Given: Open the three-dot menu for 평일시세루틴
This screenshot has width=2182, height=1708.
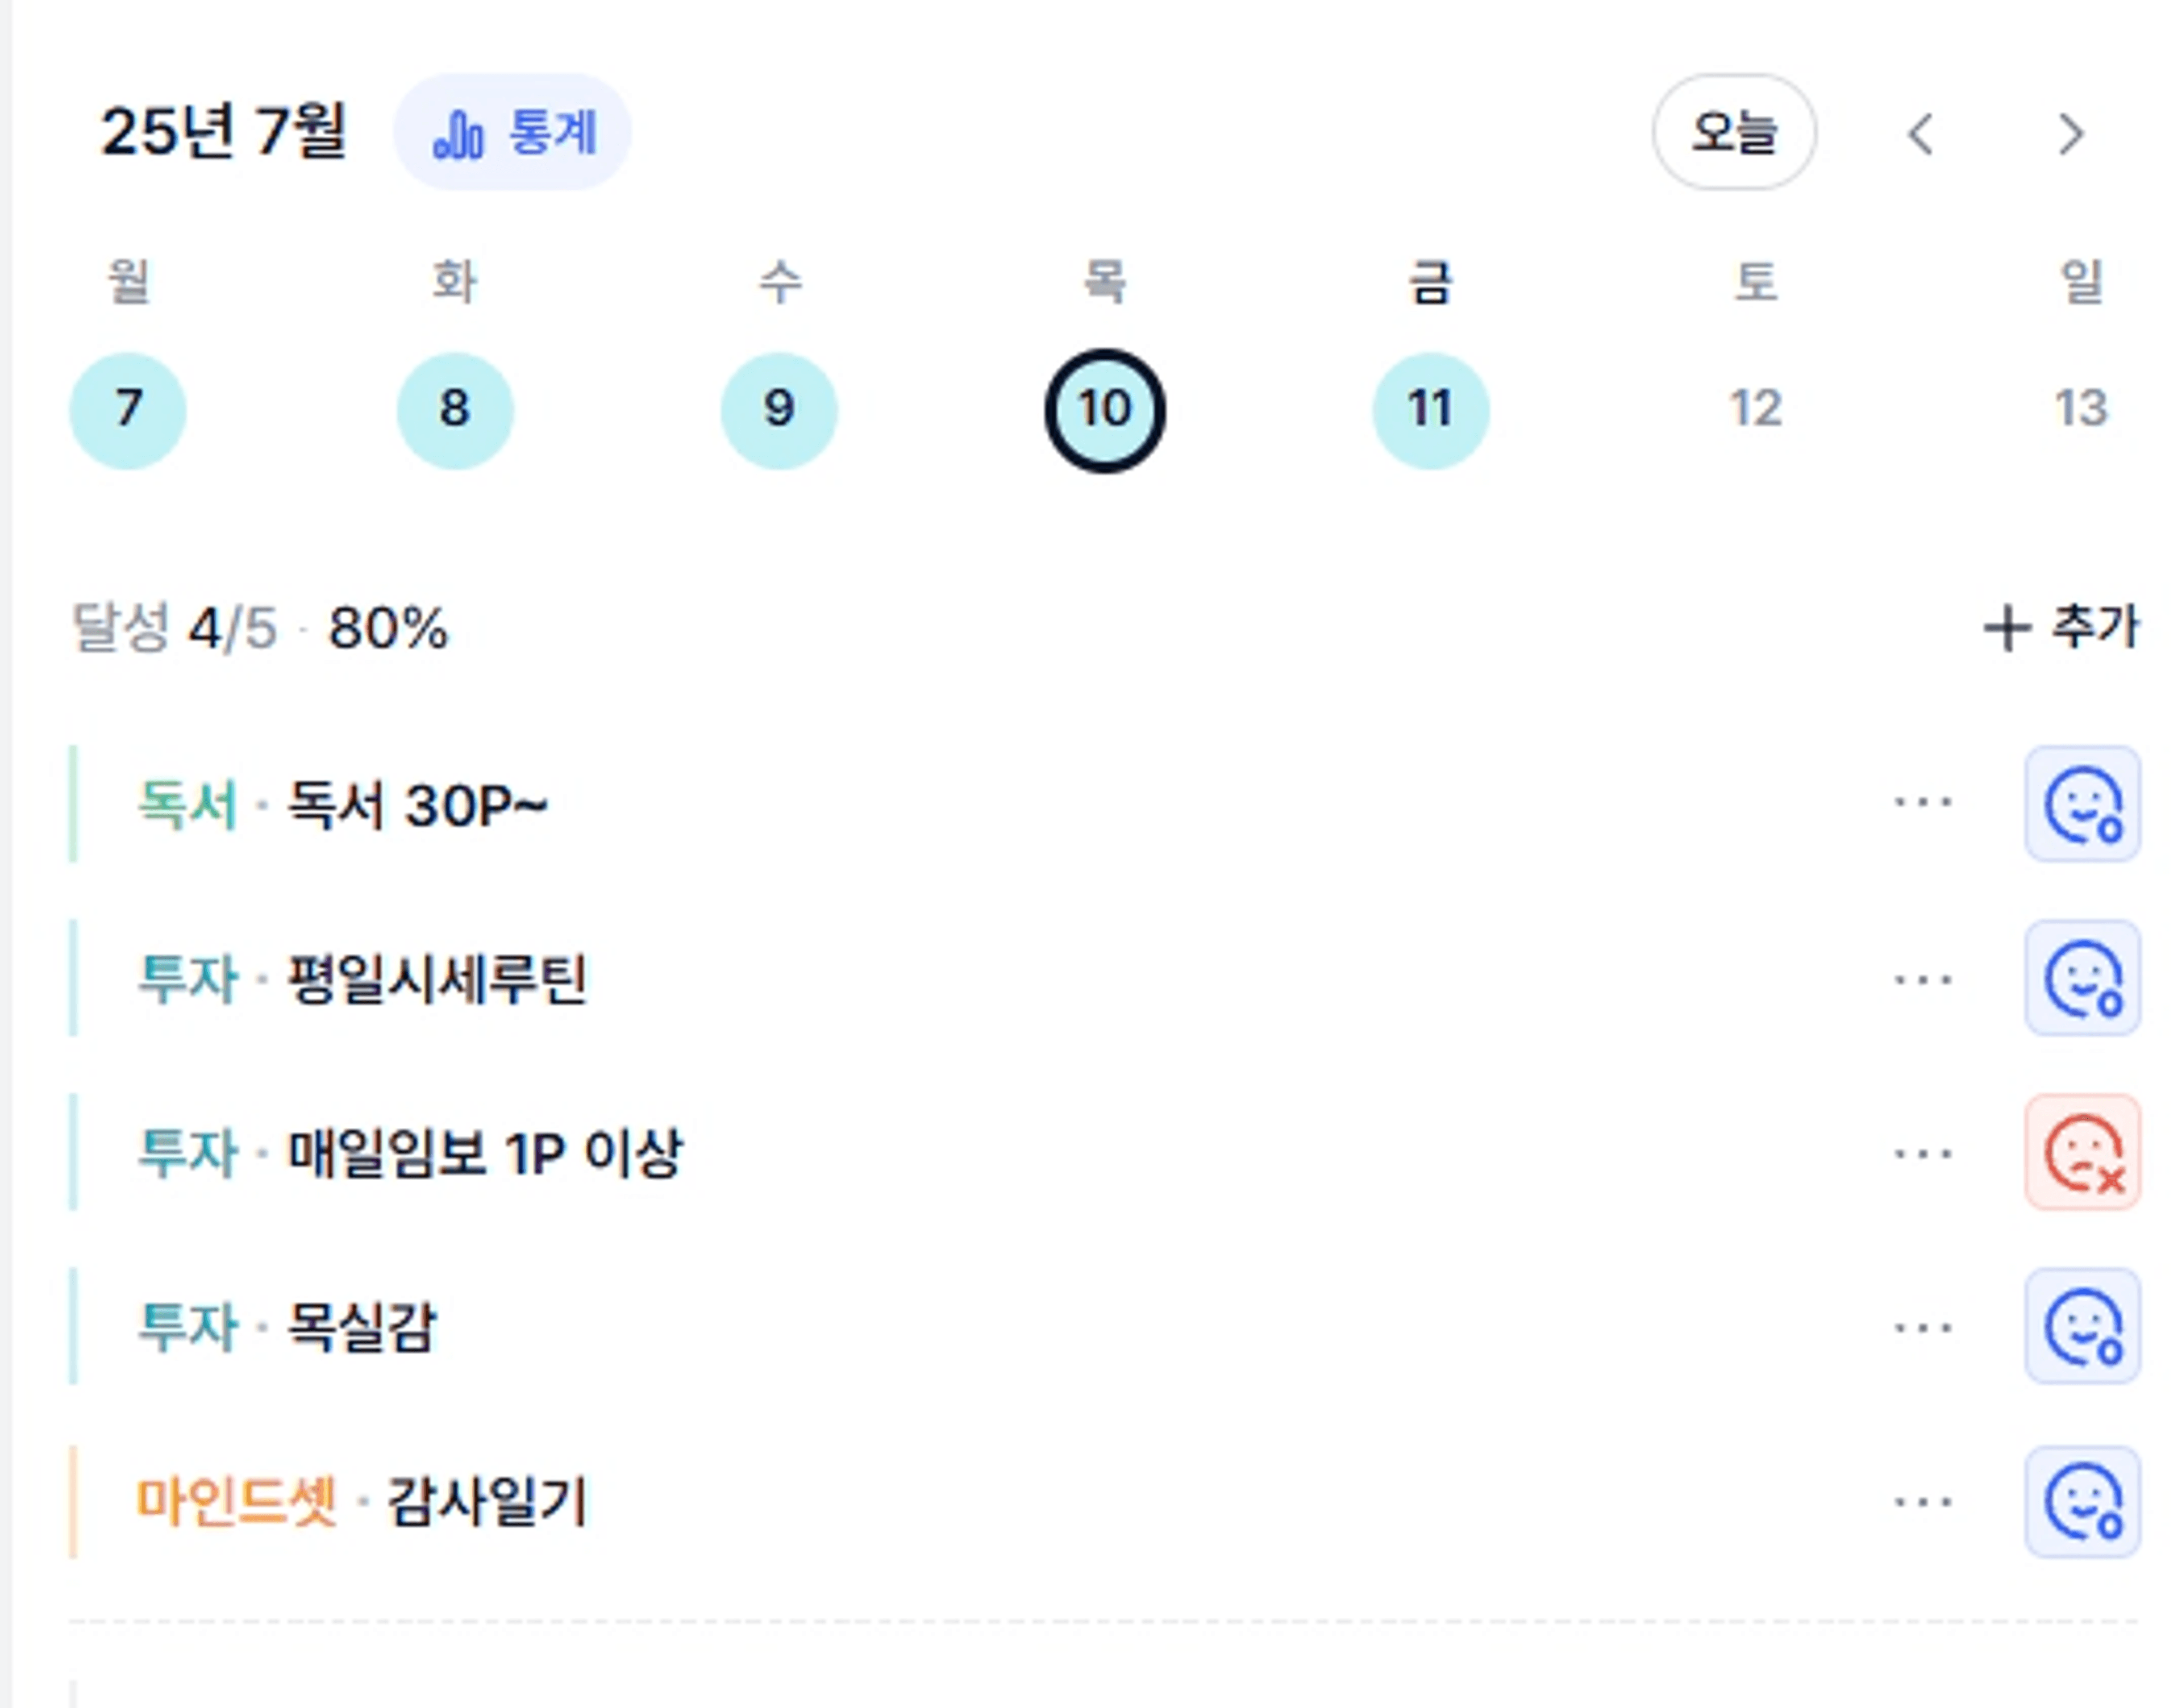Looking at the screenshot, I should coord(1923,979).
